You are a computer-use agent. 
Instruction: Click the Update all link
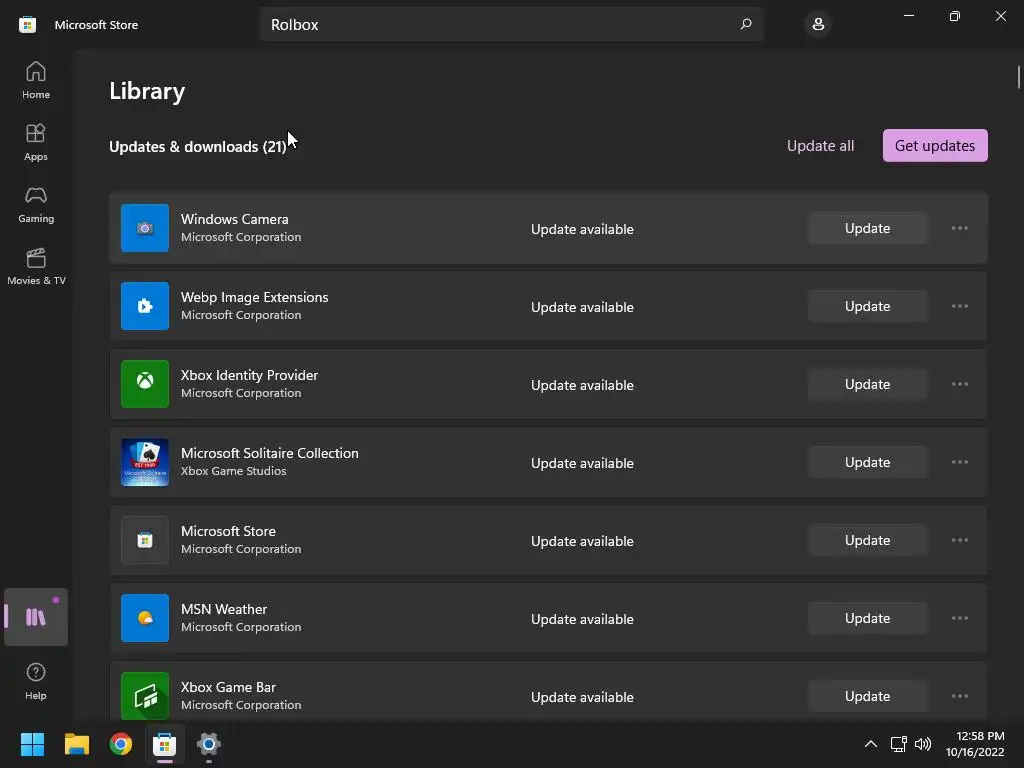click(820, 146)
